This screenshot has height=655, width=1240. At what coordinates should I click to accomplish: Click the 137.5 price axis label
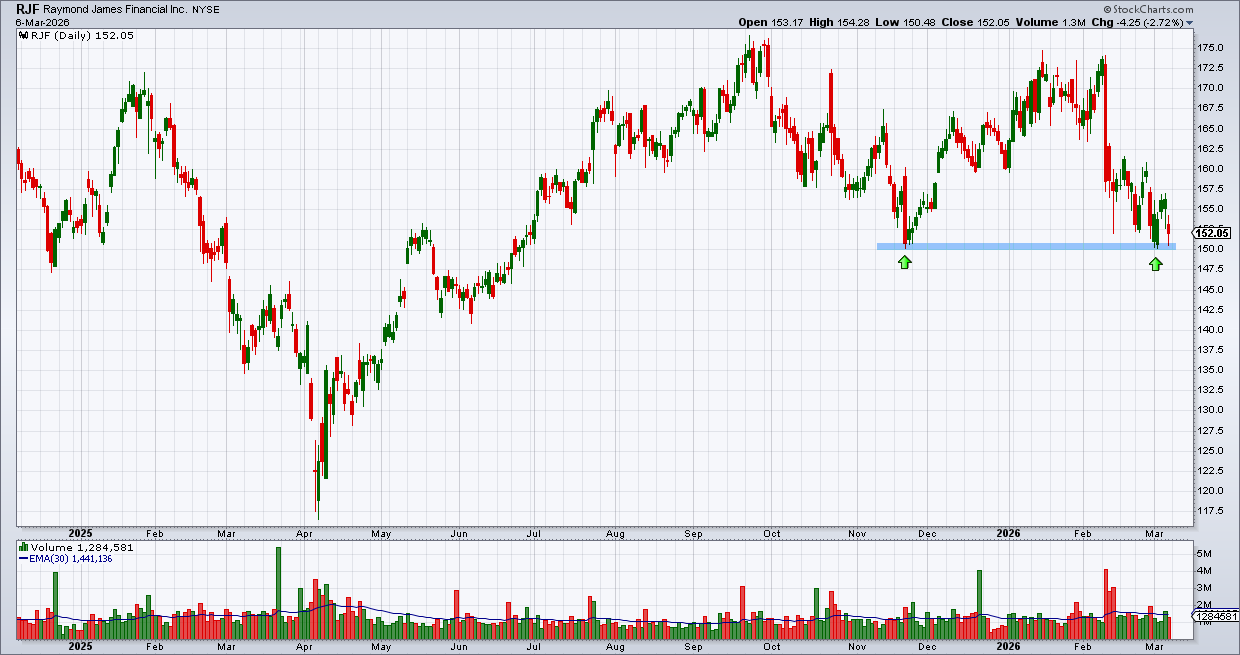1211,349
